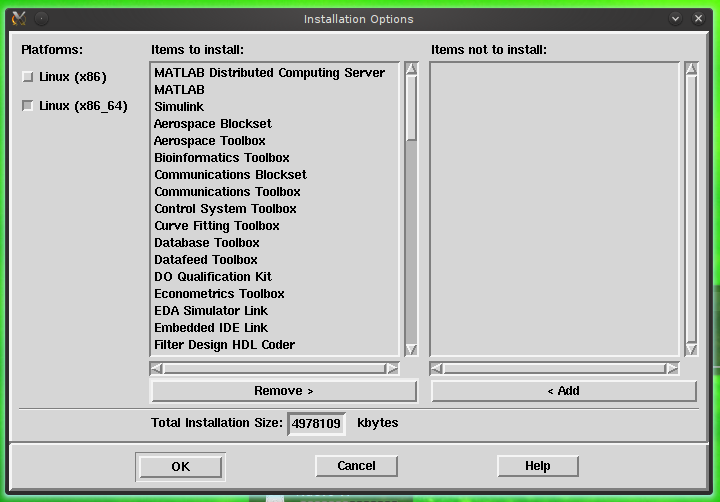Click the round pin button in the title bar
720x502 pixels.
[x=41, y=19]
